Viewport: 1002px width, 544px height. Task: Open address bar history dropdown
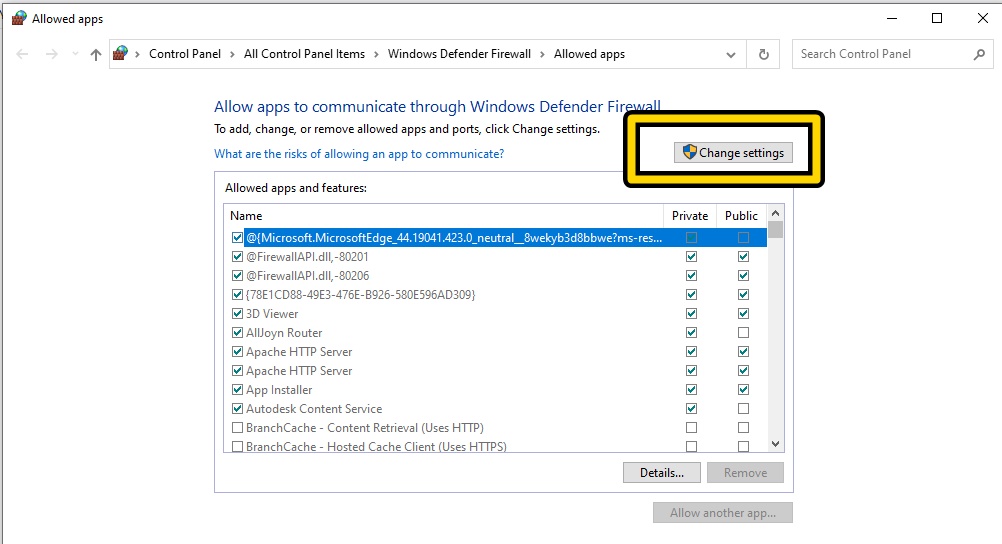731,54
